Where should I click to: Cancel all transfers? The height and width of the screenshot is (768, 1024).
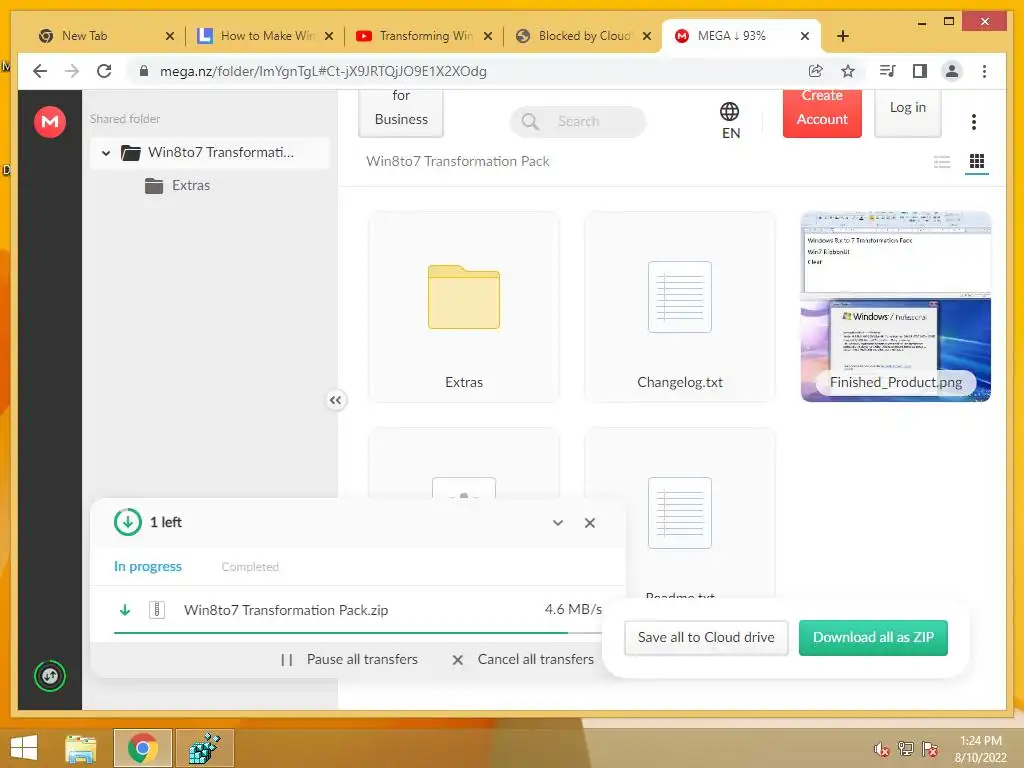522,660
